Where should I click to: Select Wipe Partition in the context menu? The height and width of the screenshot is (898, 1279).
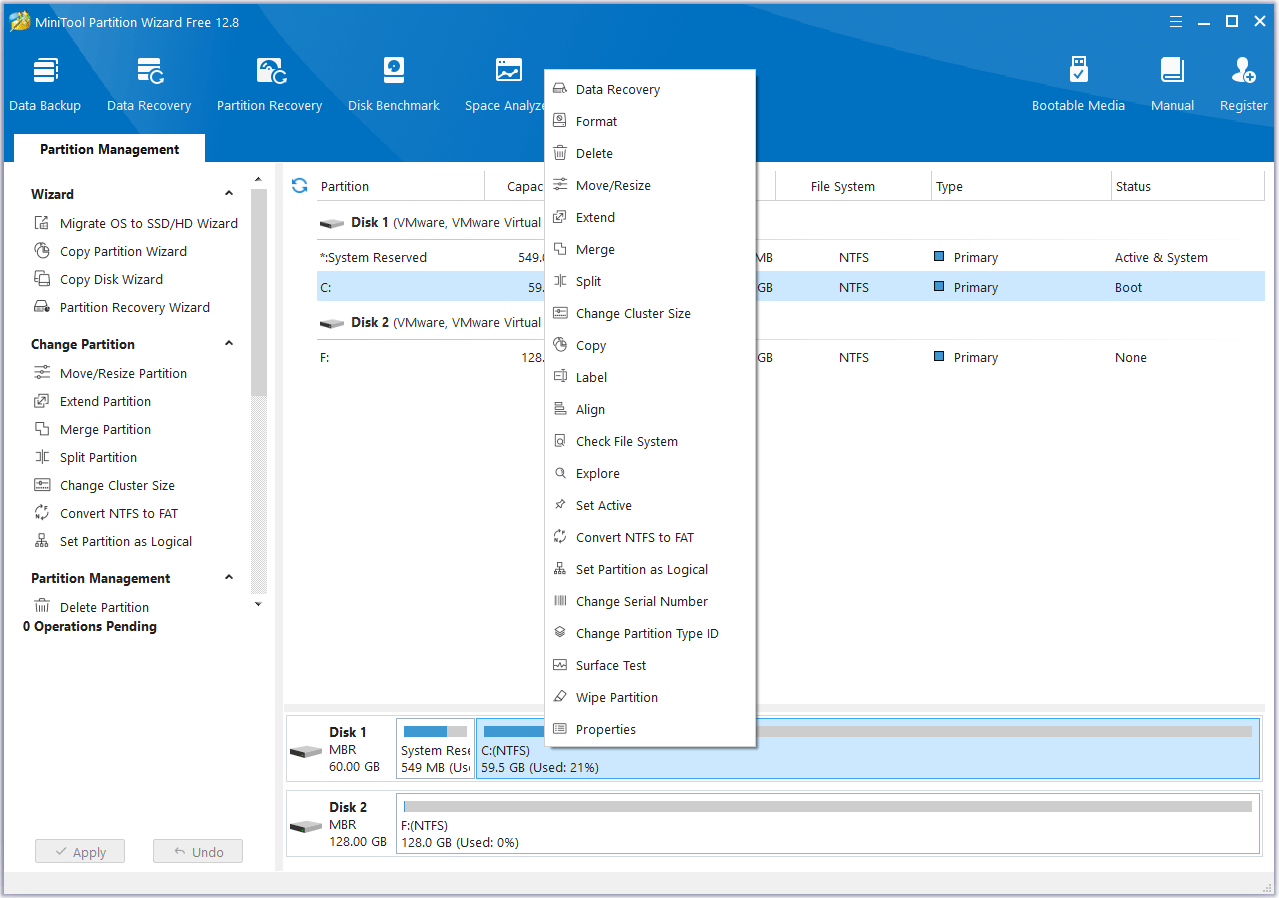pos(616,698)
